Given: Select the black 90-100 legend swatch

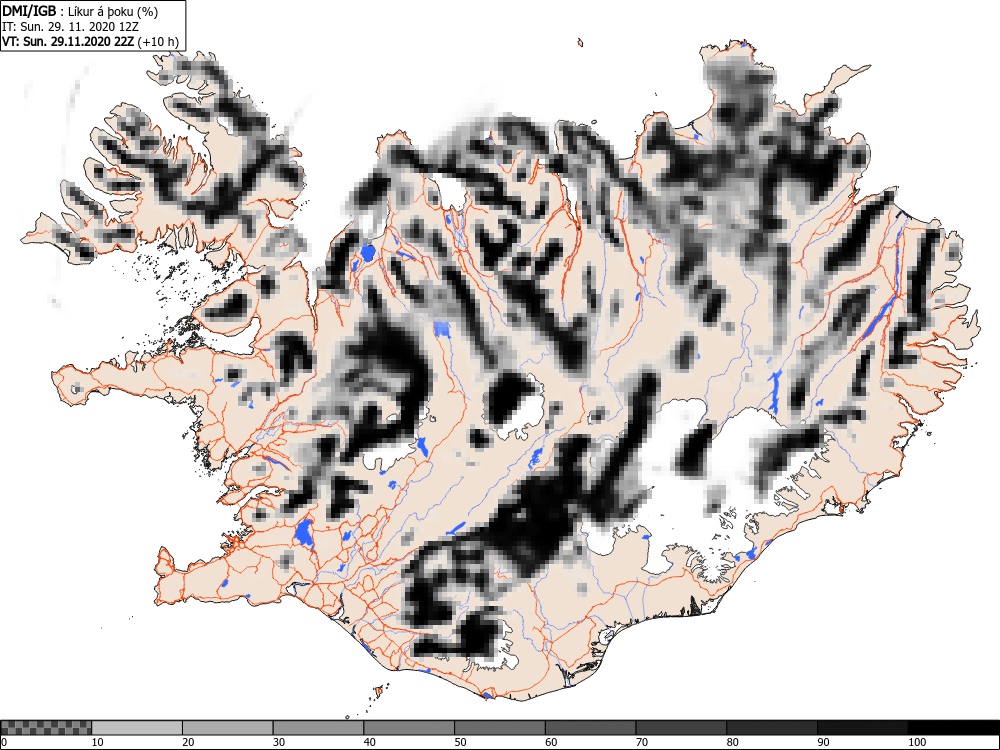Looking at the screenshot, I should click(862, 728).
